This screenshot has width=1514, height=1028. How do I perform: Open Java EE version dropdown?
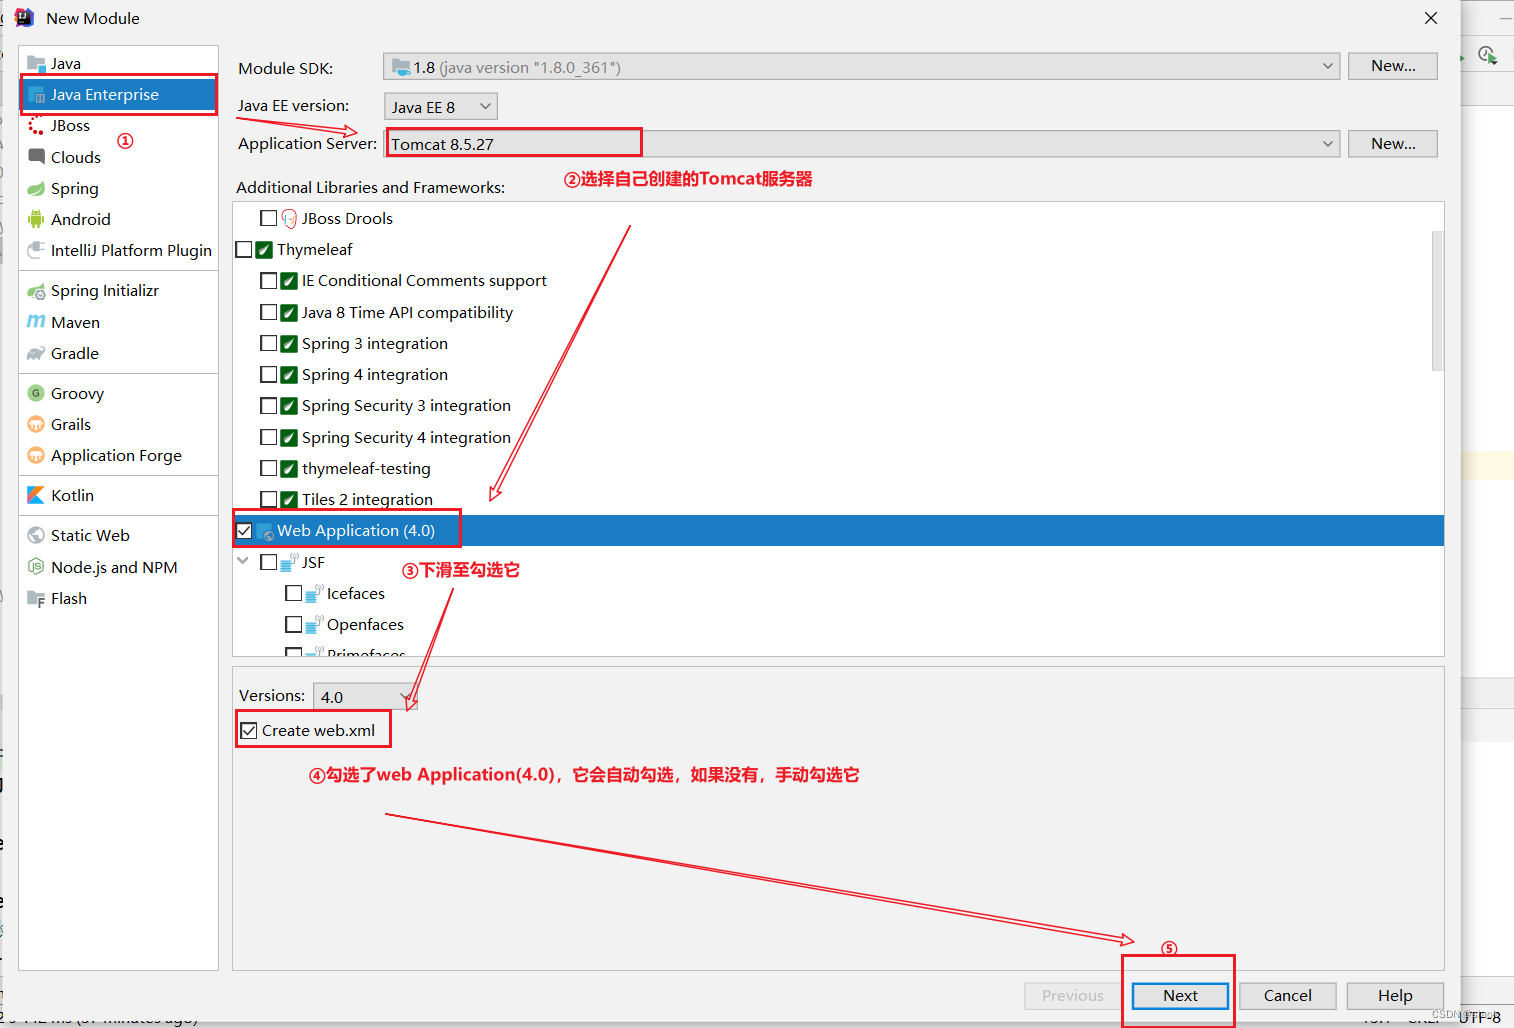[440, 106]
